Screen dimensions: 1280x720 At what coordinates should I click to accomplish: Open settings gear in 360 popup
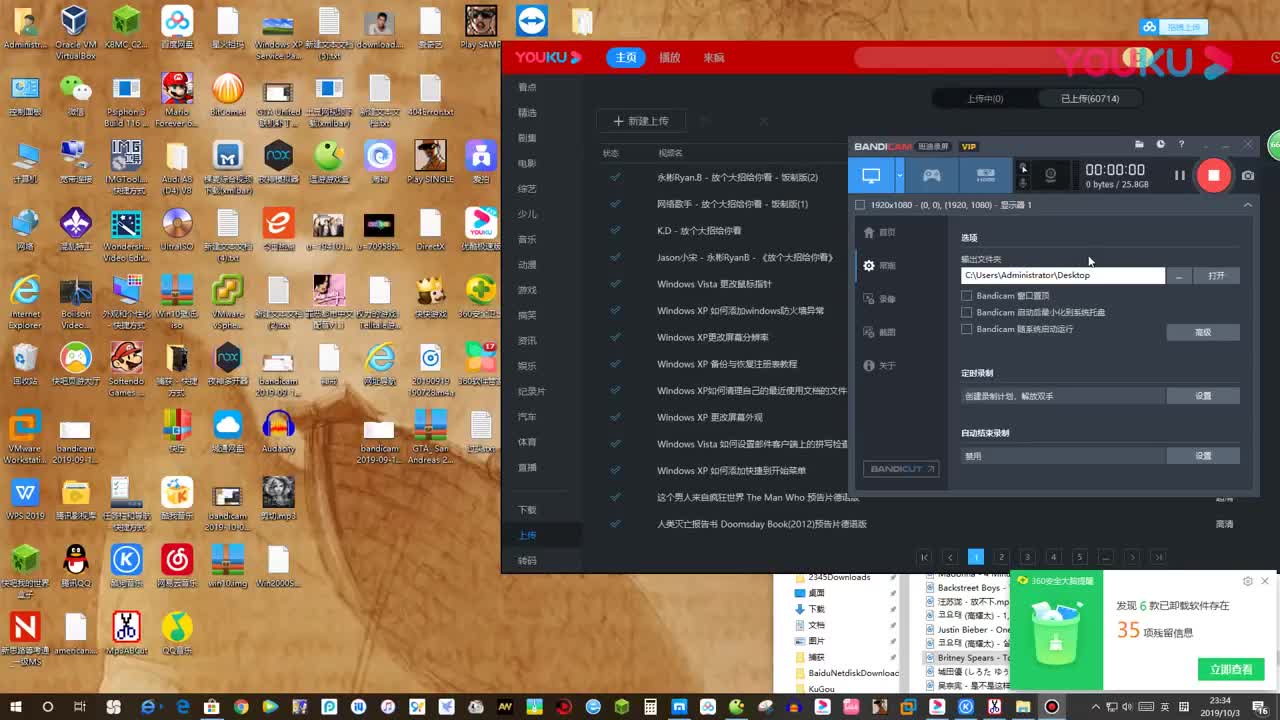tap(1247, 581)
